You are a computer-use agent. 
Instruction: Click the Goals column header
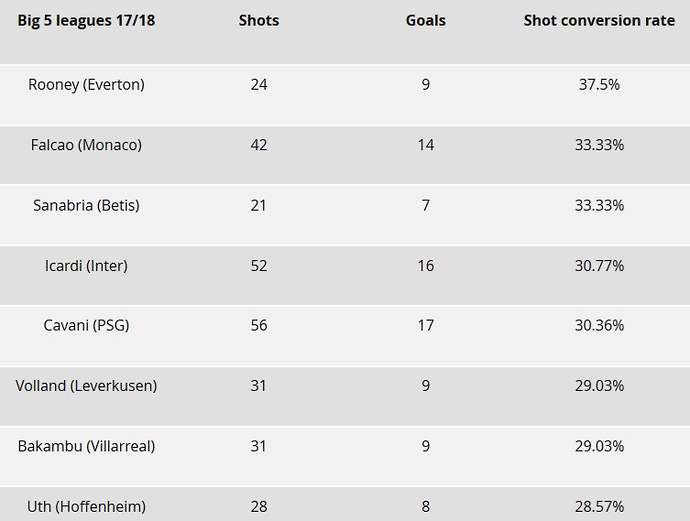(x=426, y=20)
